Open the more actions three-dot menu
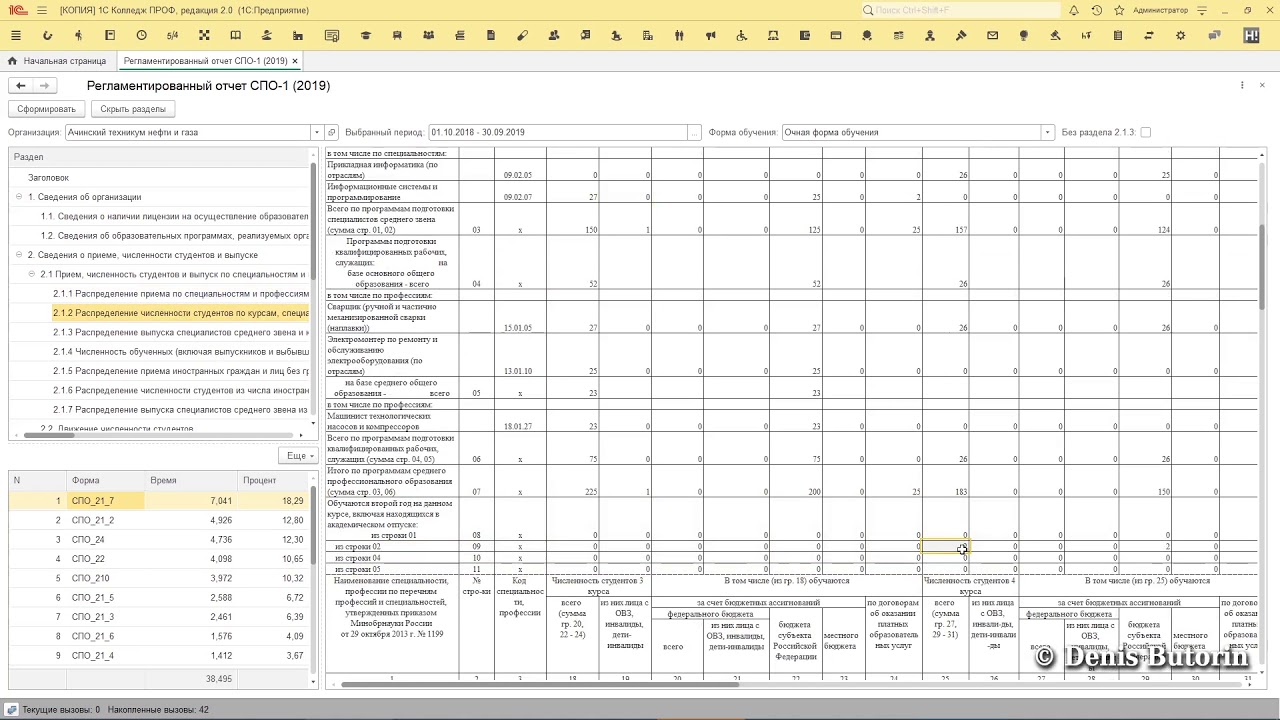Screen dimensions: 1280x720 click(1242, 85)
